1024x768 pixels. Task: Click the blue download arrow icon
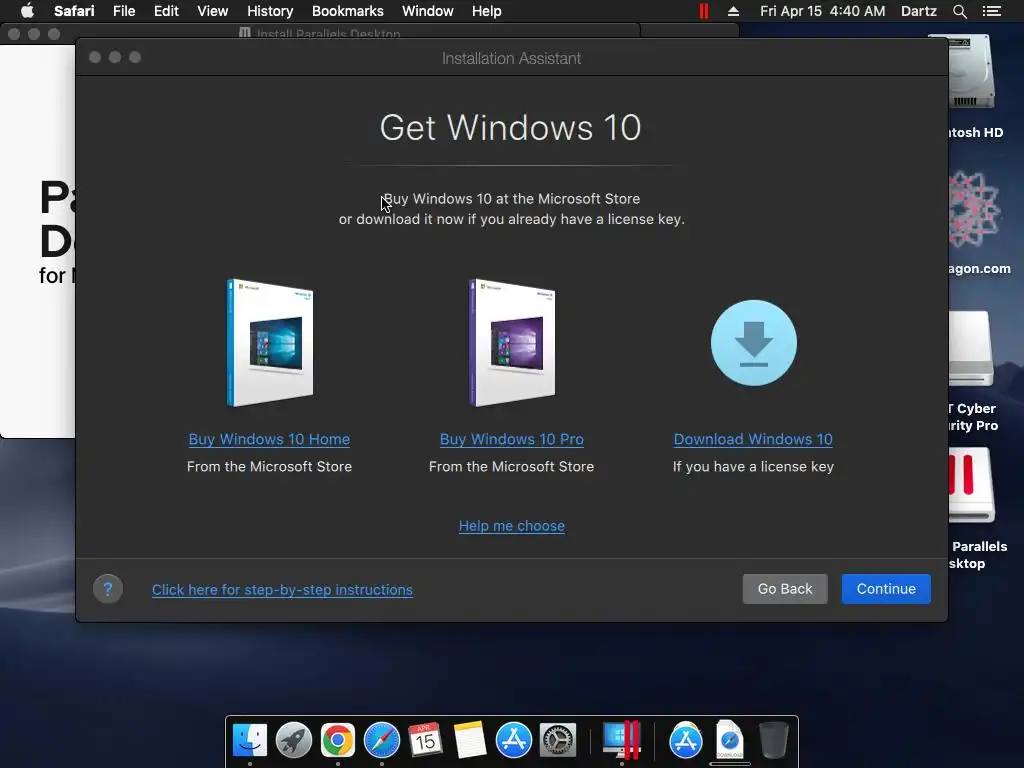coord(754,343)
